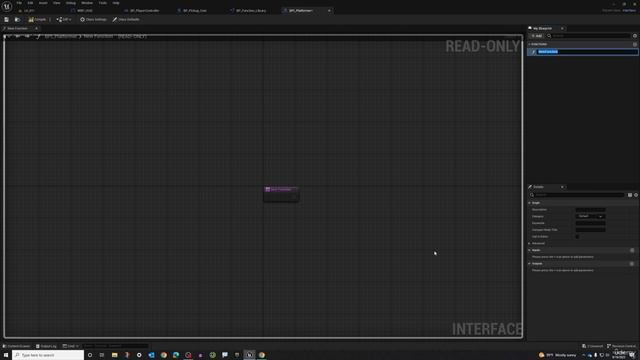Open Revision Control status

621,346
